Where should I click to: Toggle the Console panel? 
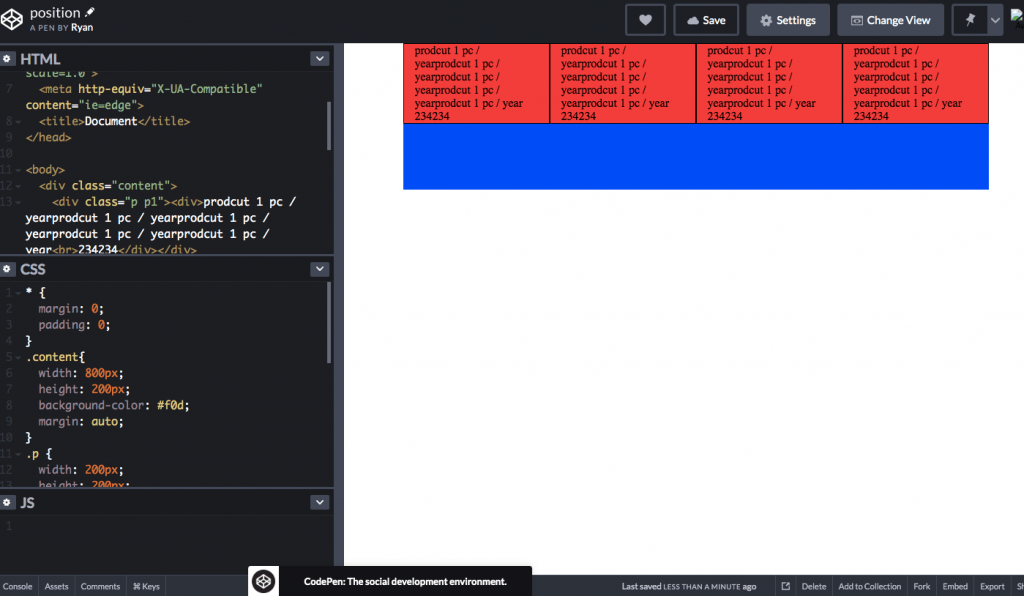click(x=17, y=586)
